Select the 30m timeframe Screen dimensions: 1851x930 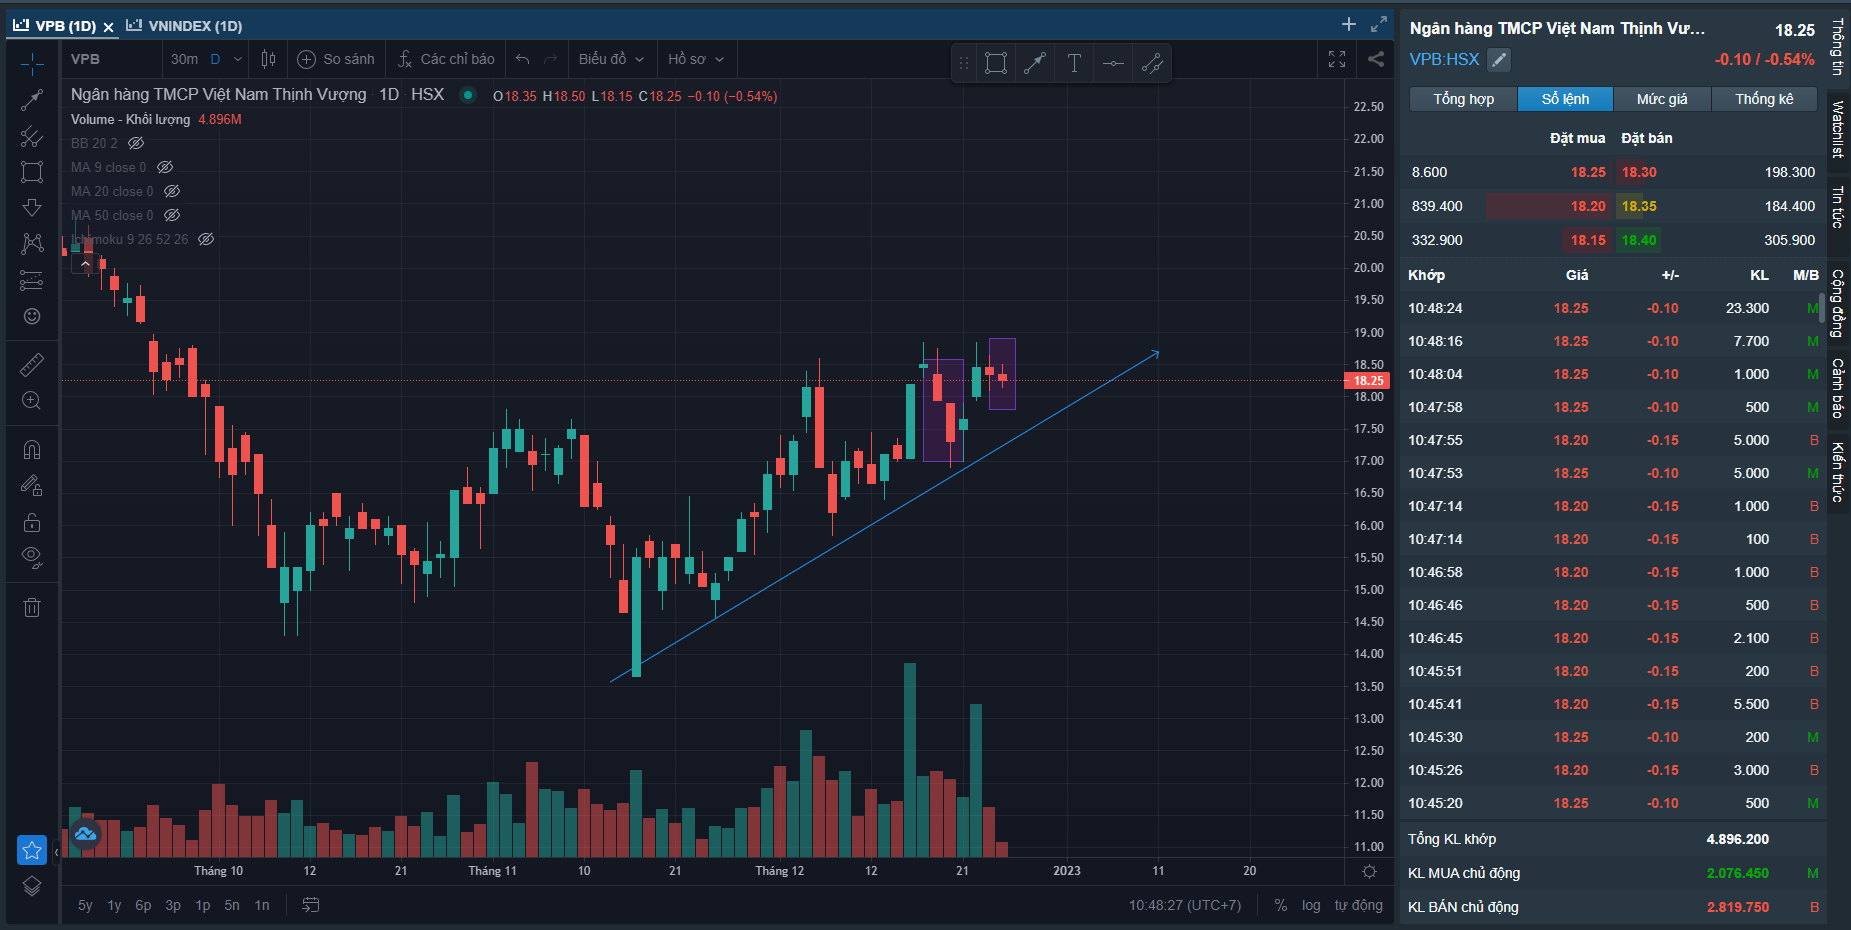coord(184,59)
